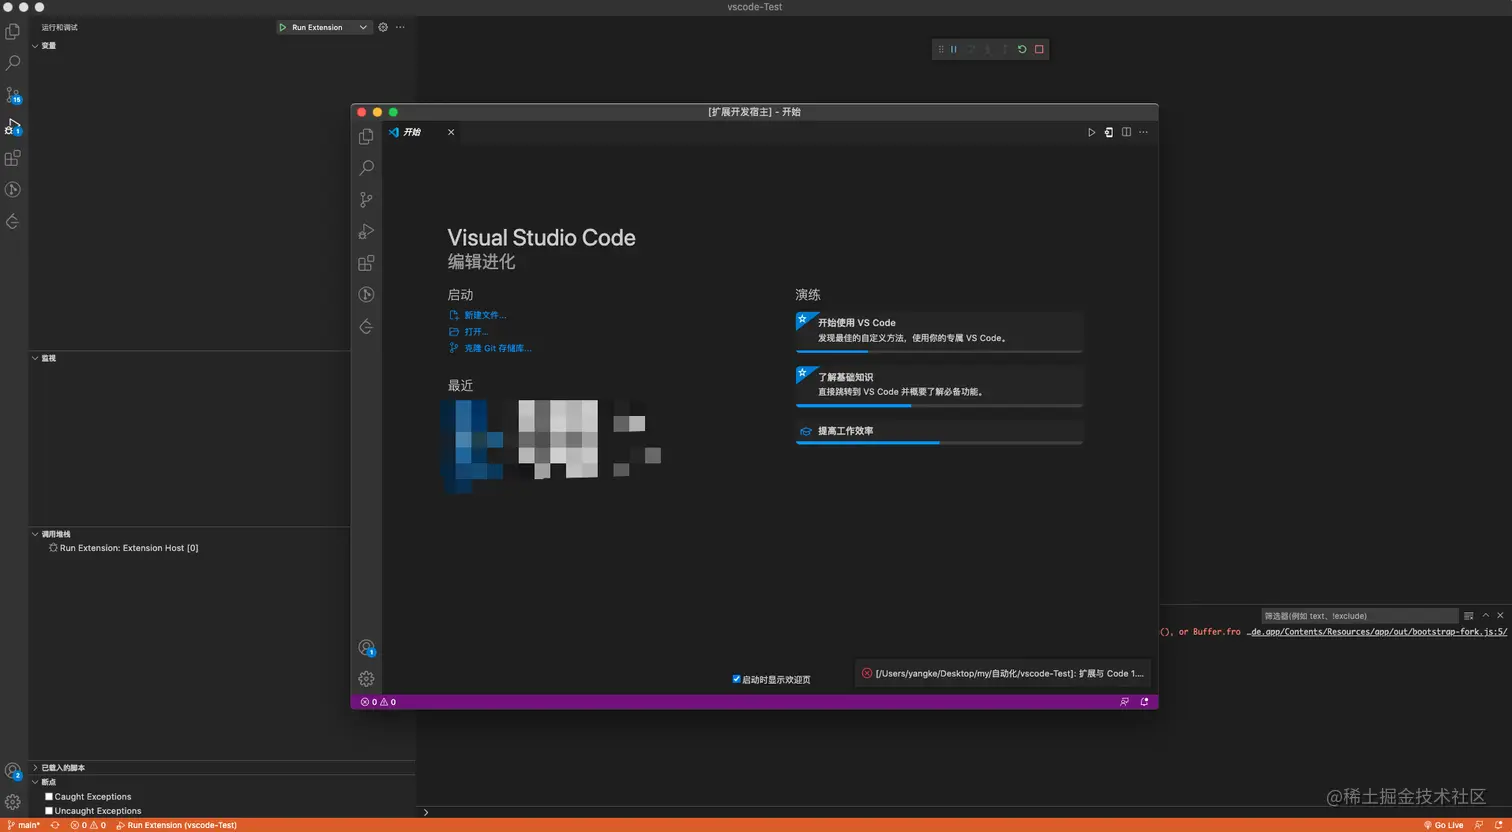Open more editor actions in Extension Host
The image size is (1512, 832).
tap(1143, 132)
